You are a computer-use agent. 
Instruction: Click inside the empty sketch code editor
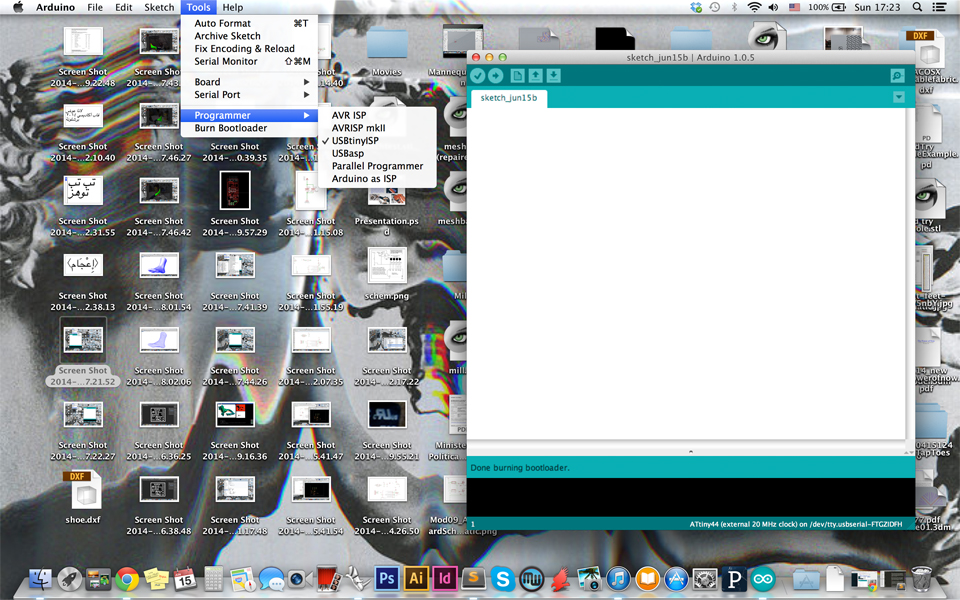click(x=686, y=273)
